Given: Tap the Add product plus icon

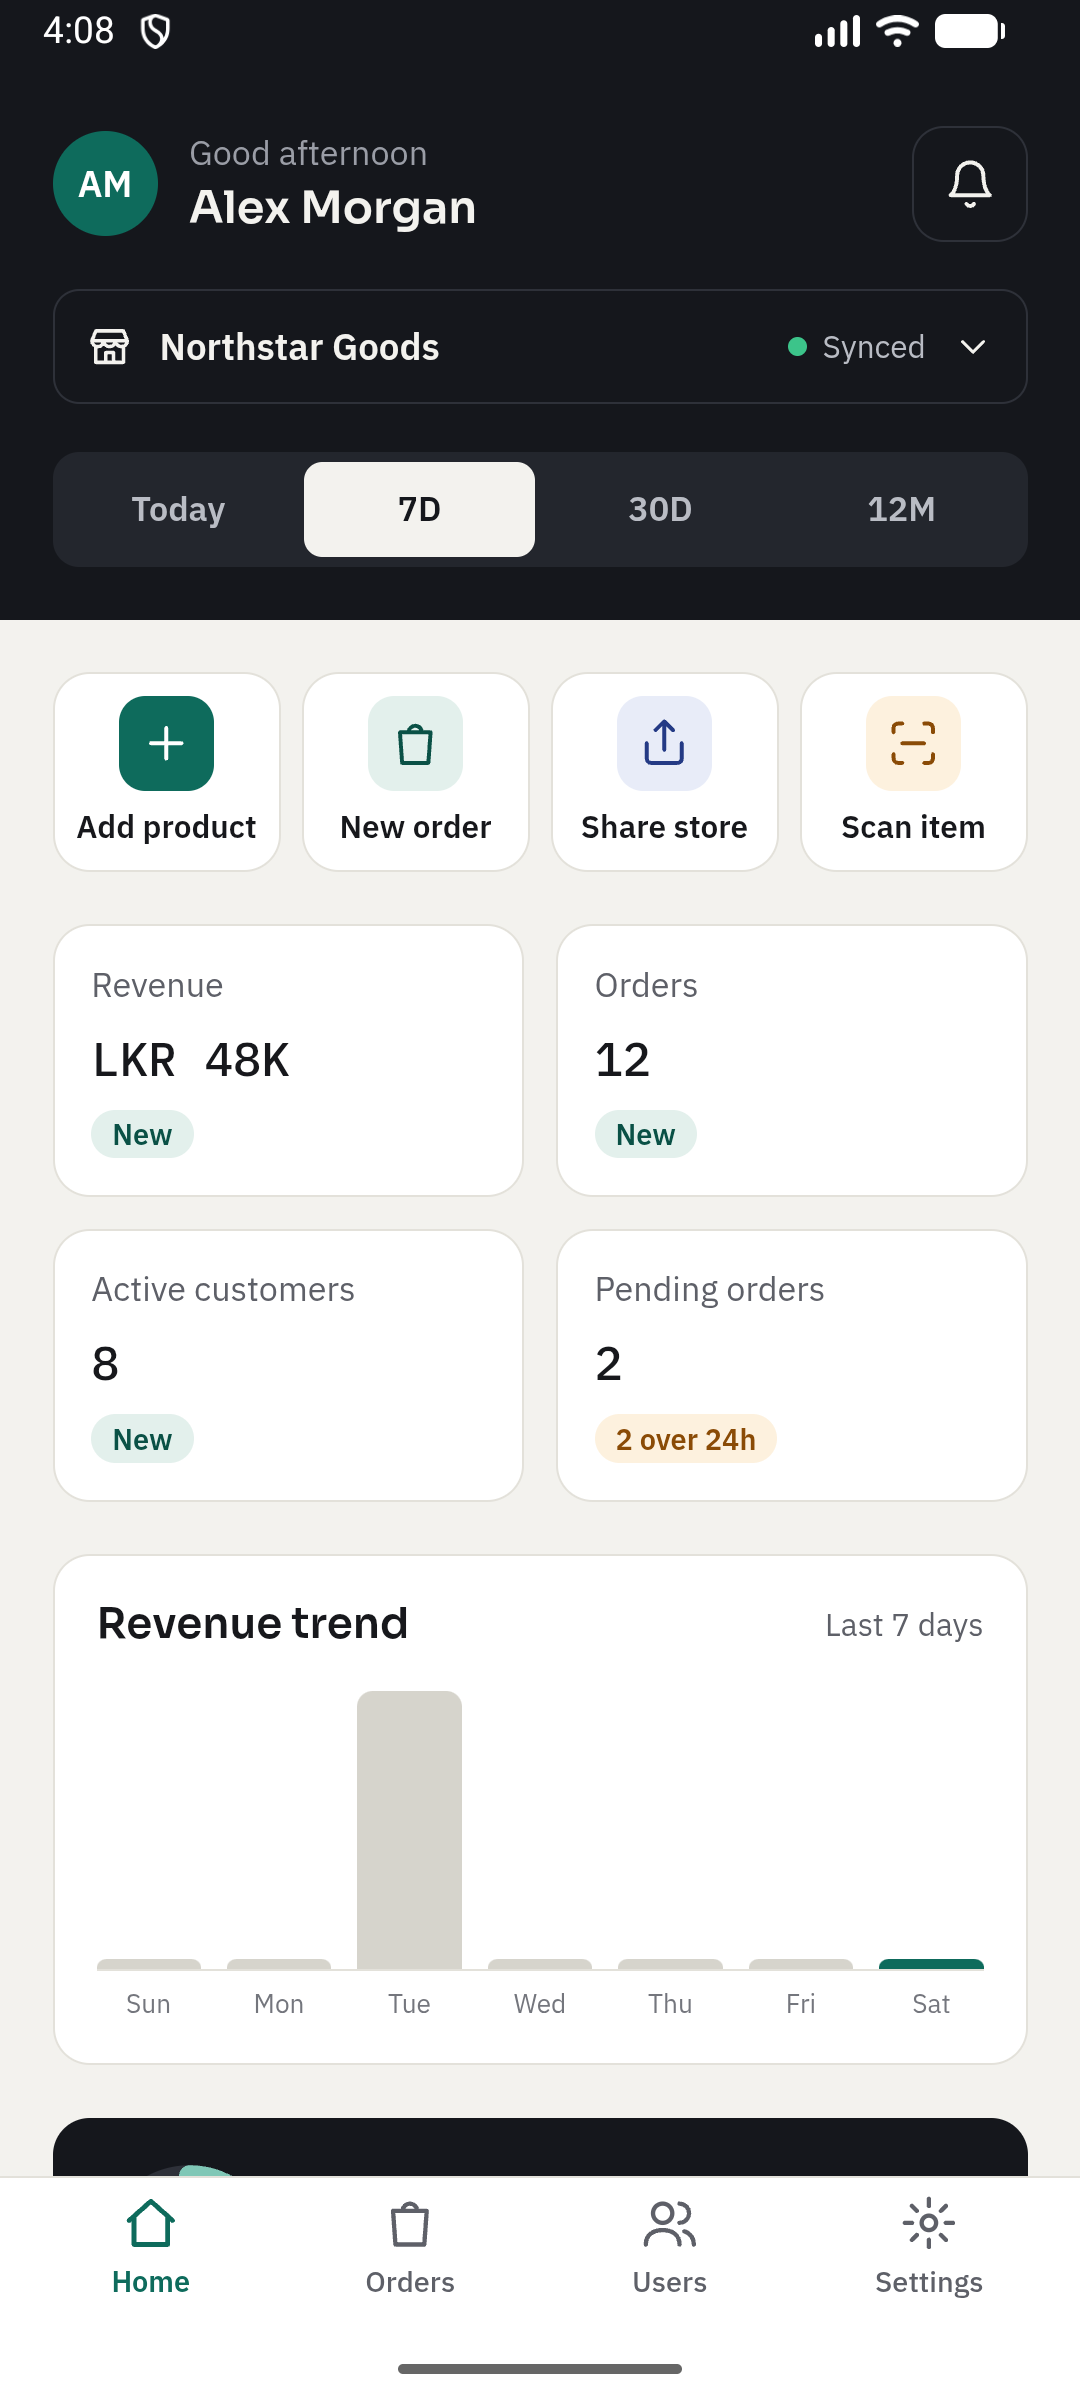Looking at the screenshot, I should click(x=166, y=743).
